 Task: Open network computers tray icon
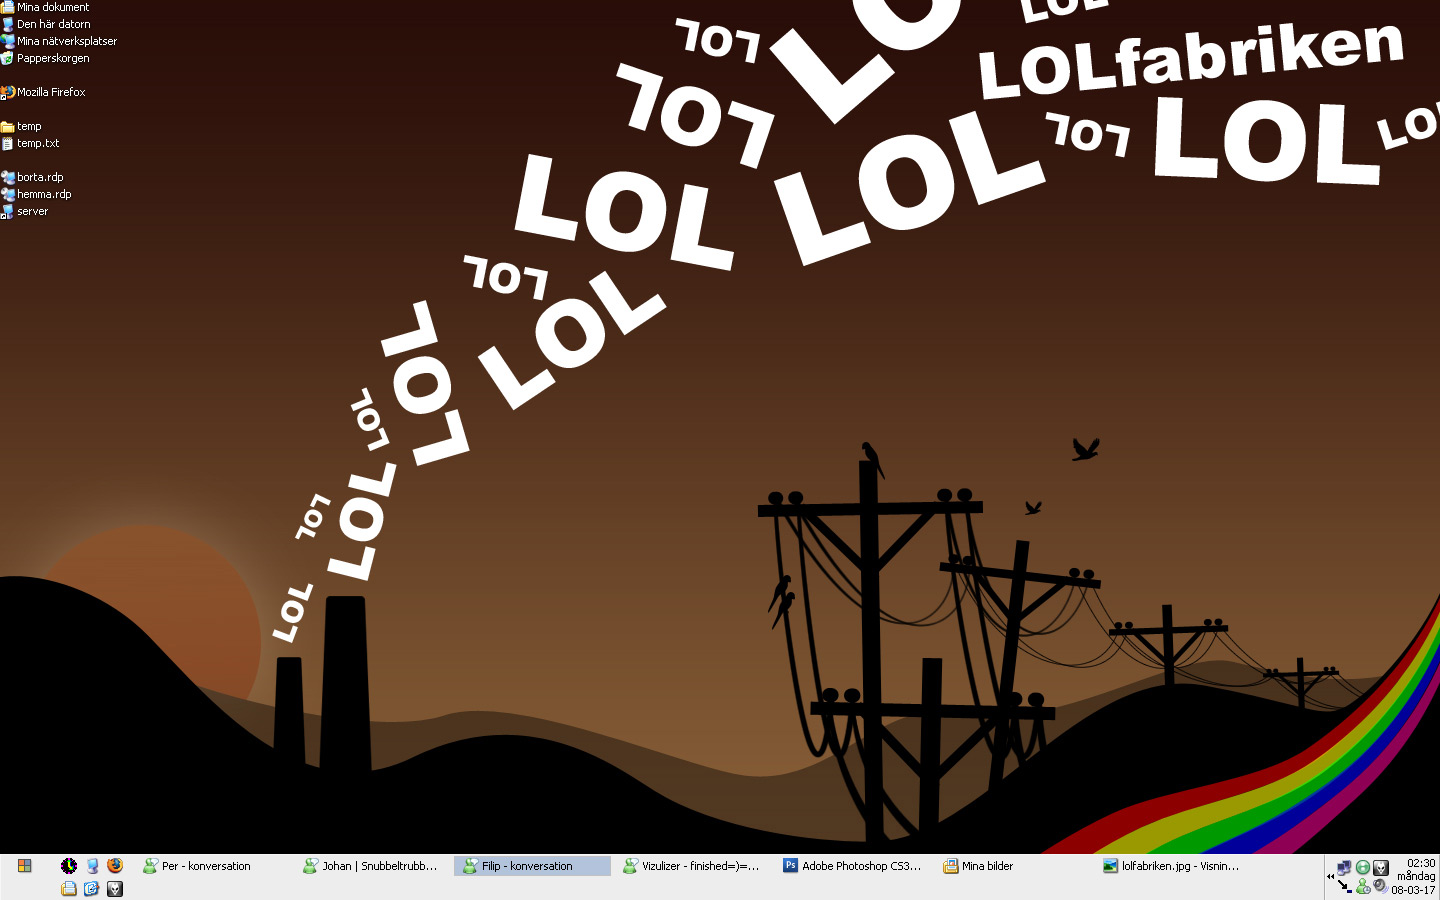pyautogui.click(x=1344, y=867)
